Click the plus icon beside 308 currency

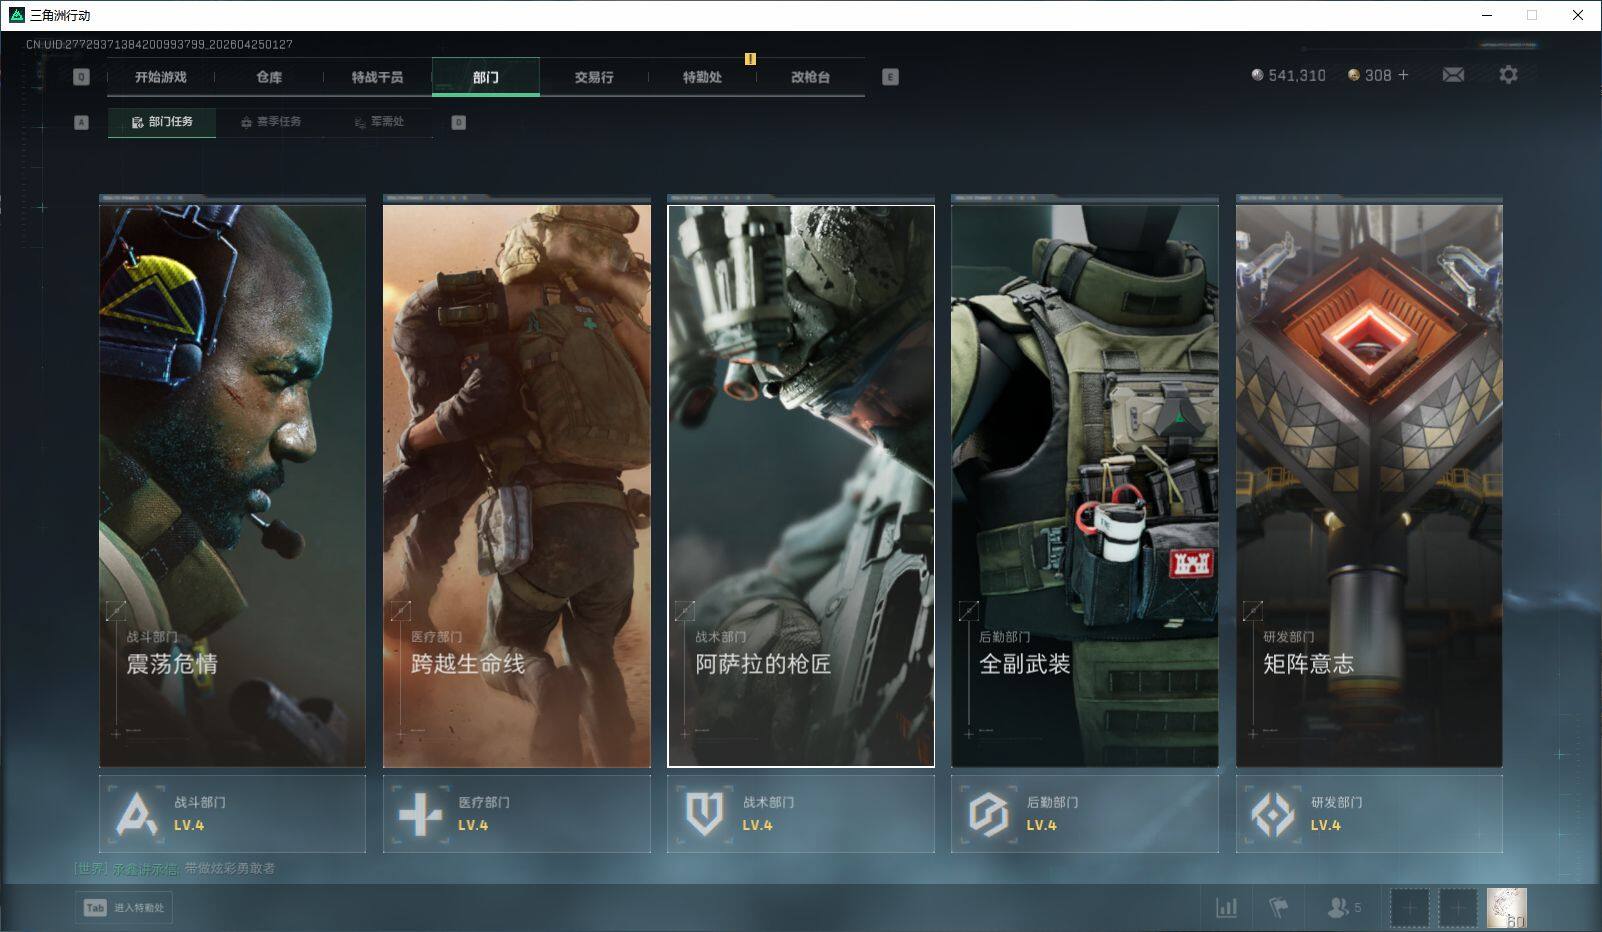click(1403, 75)
